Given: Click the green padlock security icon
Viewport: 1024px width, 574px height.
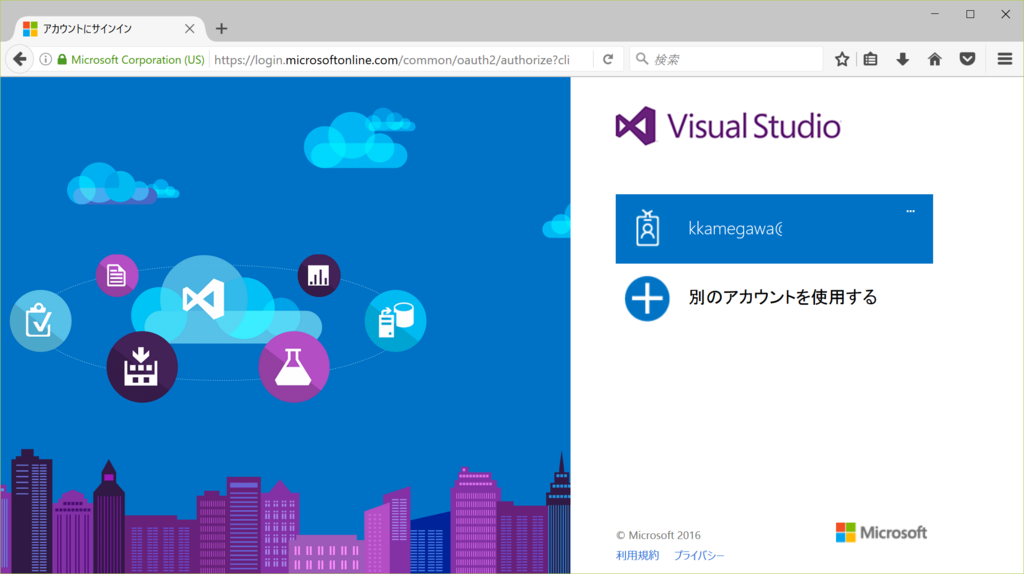Looking at the screenshot, I should click(x=62, y=59).
